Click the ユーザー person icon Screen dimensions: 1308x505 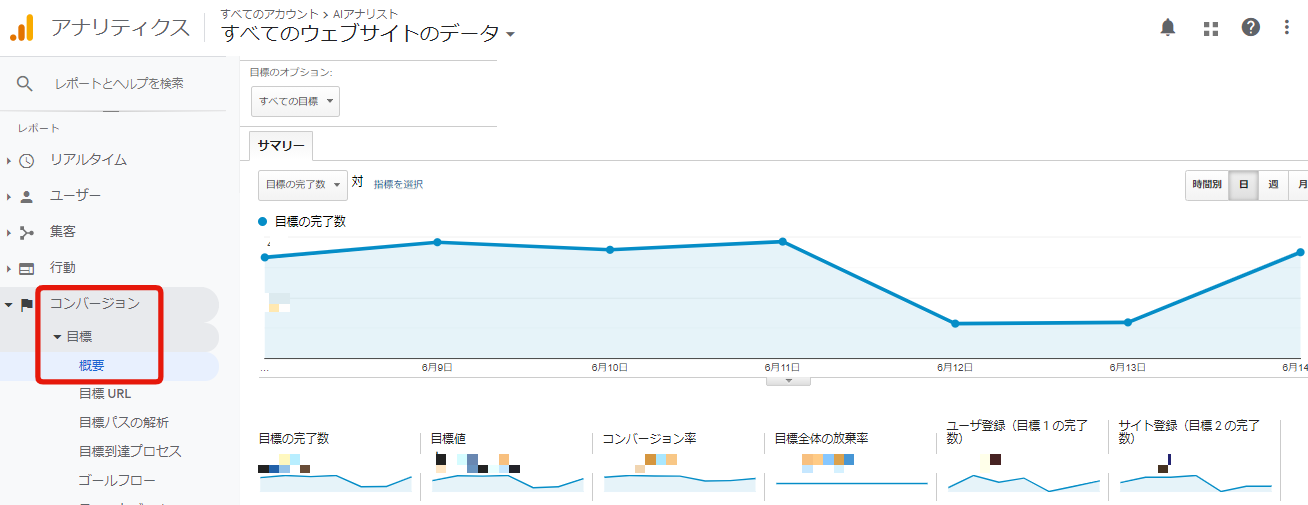pos(27,196)
